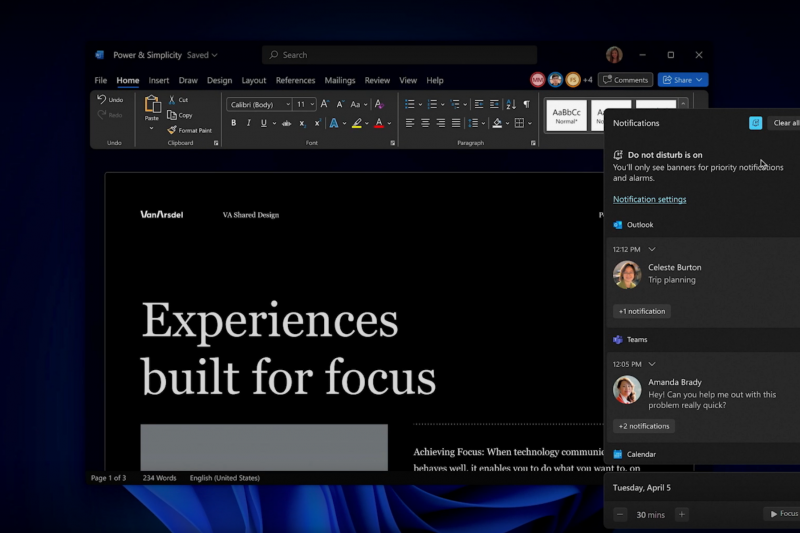Switch to the Draw tab
The image size is (800, 533).
pyautogui.click(x=188, y=81)
